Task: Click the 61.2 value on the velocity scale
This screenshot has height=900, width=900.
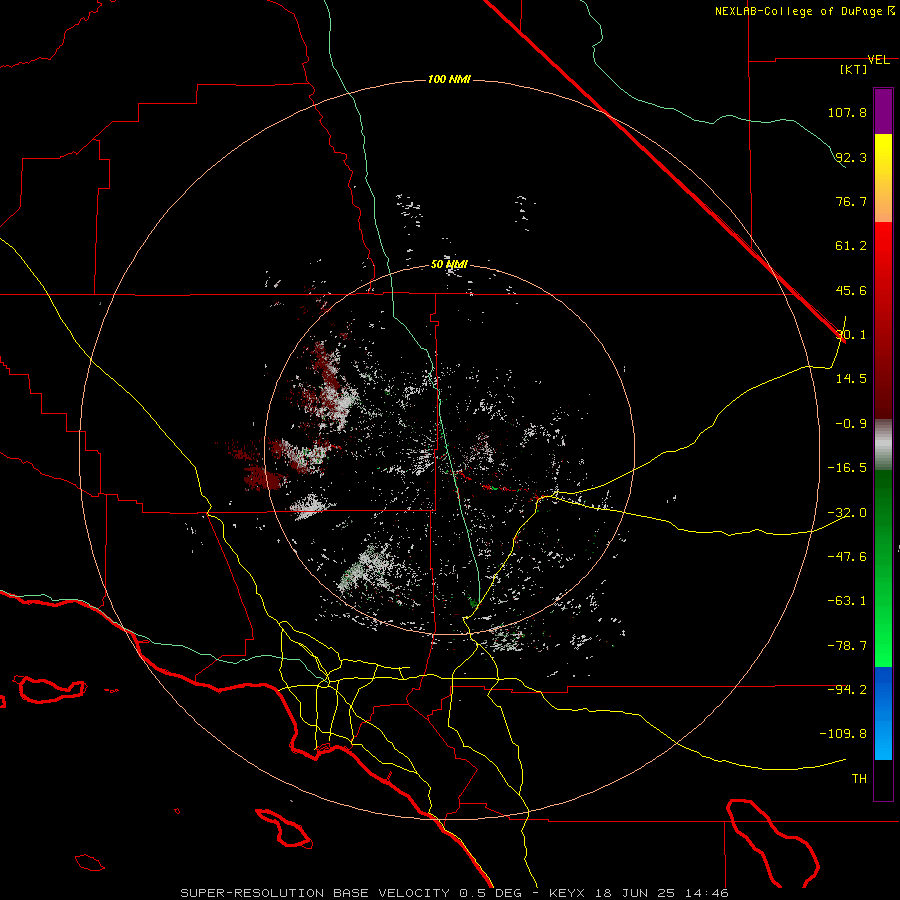Action: pyautogui.click(x=851, y=246)
